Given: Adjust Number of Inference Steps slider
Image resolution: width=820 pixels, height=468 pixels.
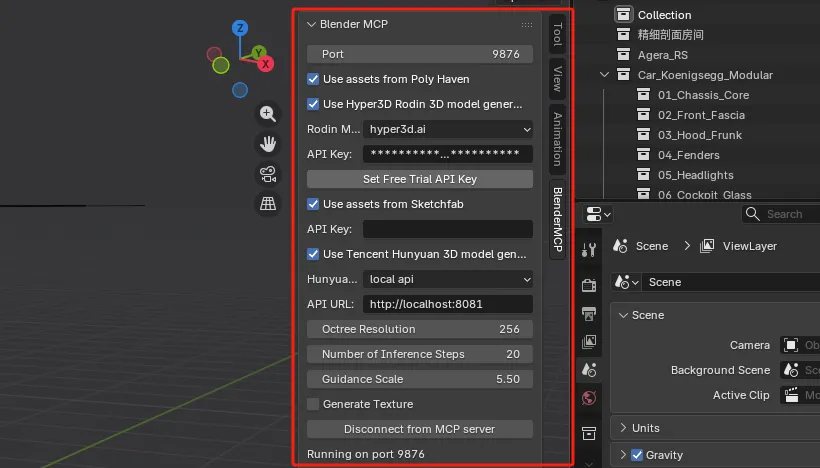Looking at the screenshot, I should coord(420,354).
